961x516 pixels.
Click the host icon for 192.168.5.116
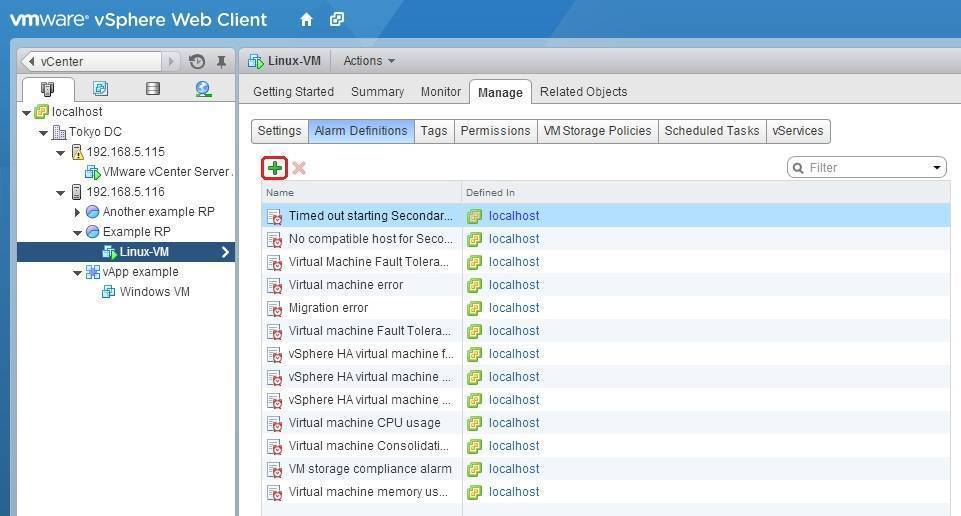click(77, 192)
